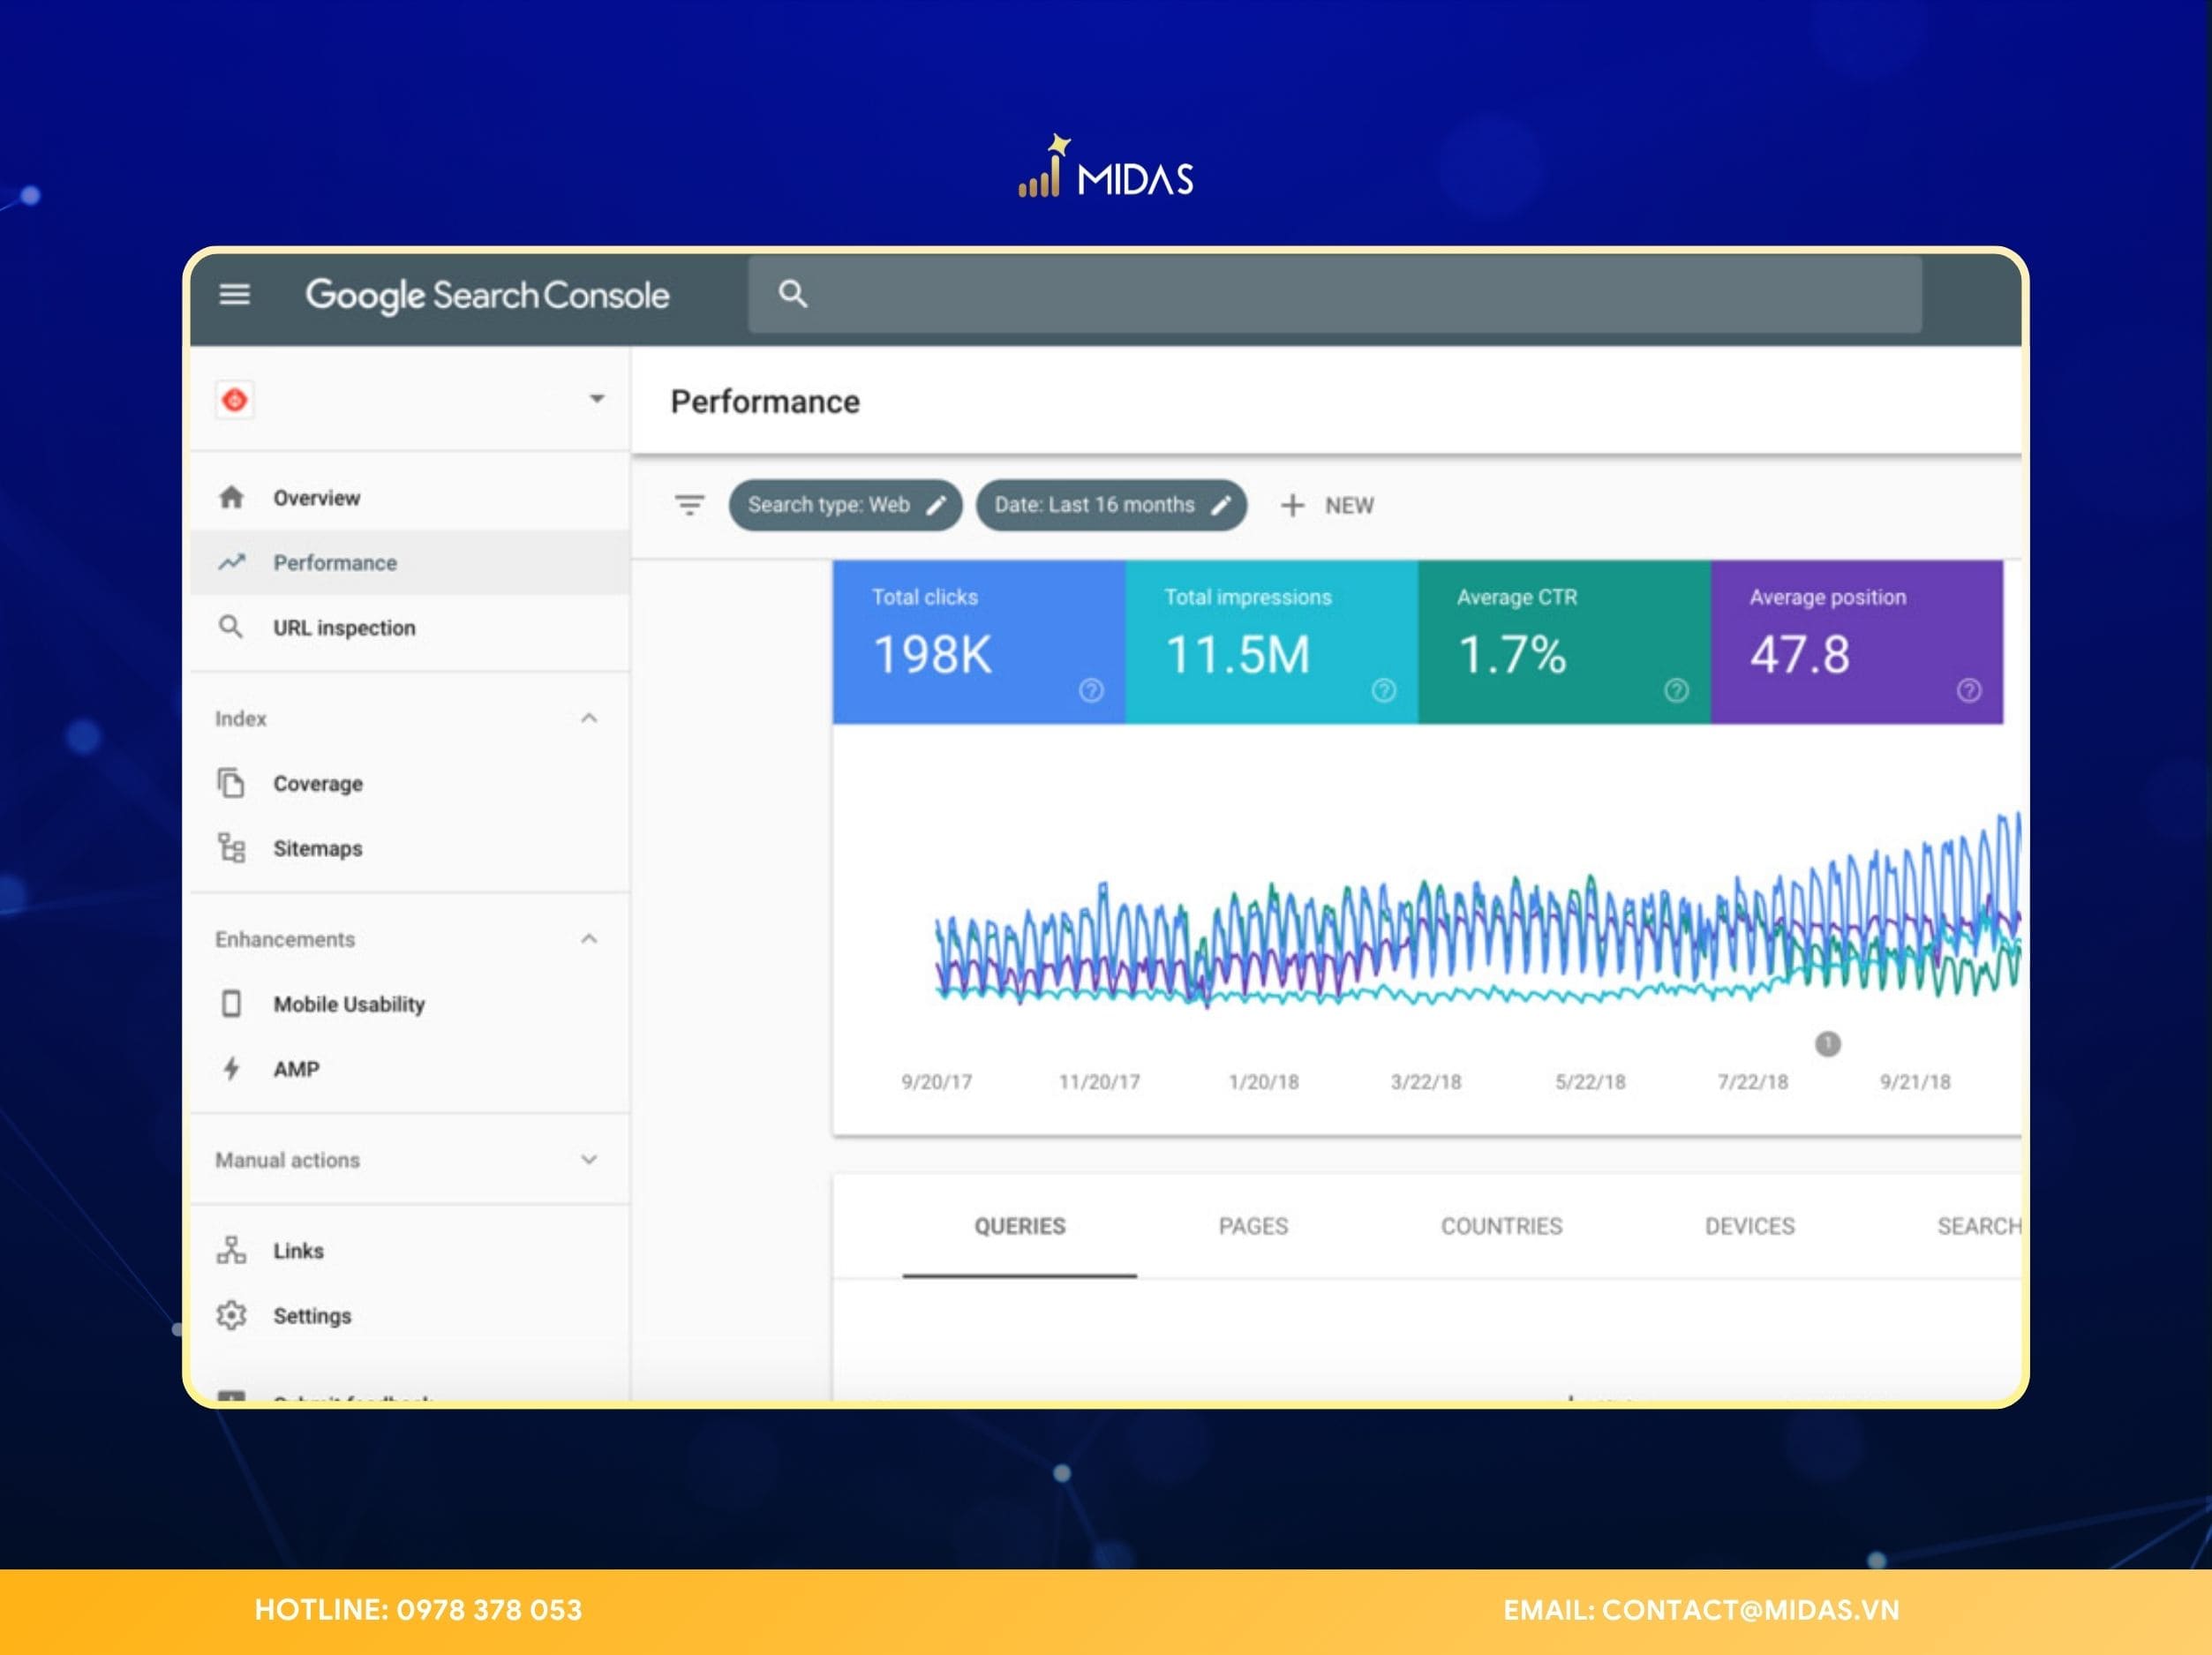This screenshot has height=1655, width=2212.
Task: Click help icon on Average CTR card
Action: point(1677,690)
